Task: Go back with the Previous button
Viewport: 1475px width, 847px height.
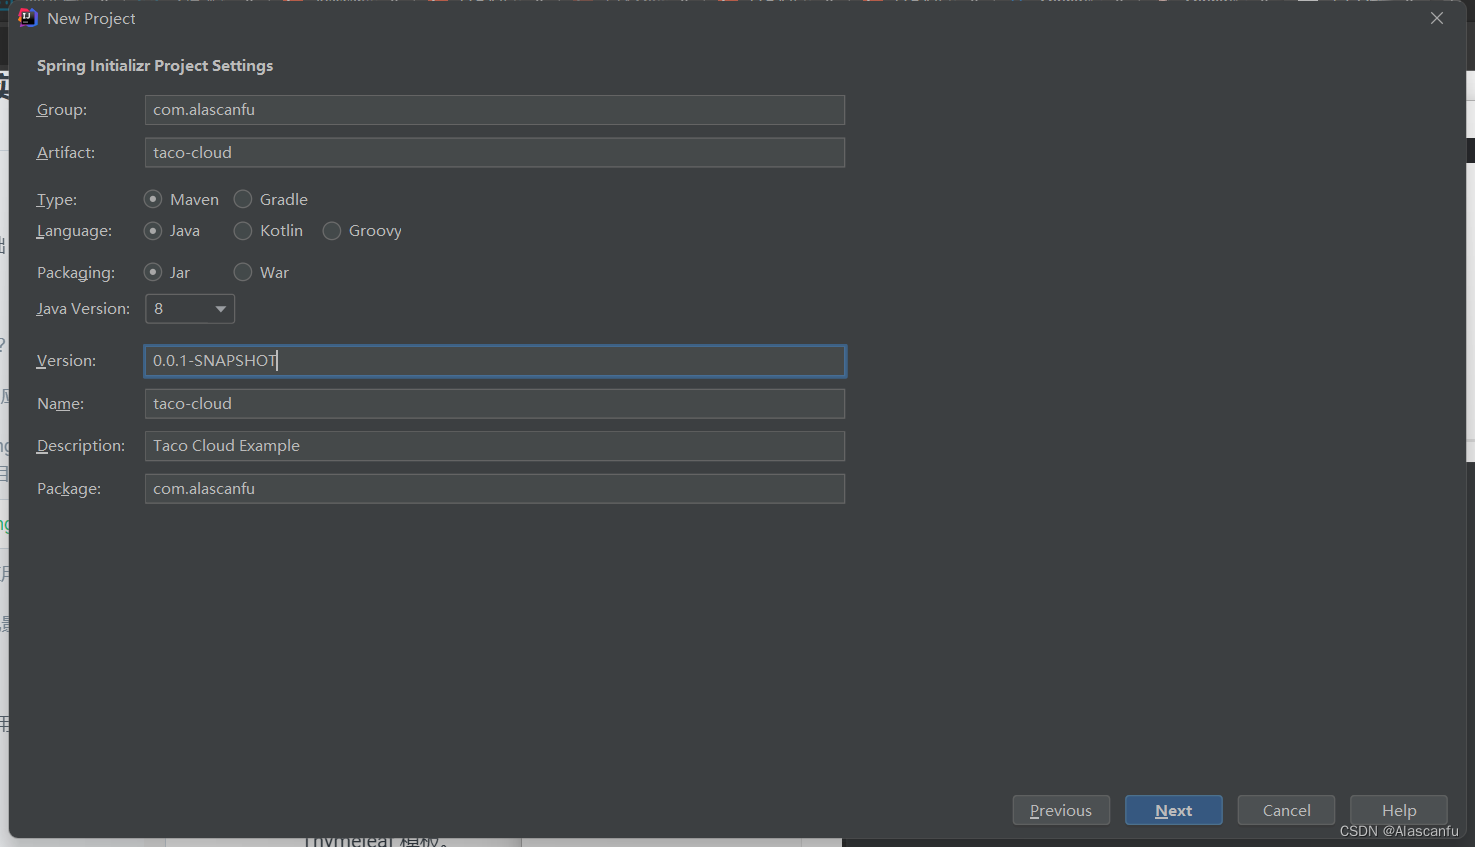Action: coord(1061,810)
